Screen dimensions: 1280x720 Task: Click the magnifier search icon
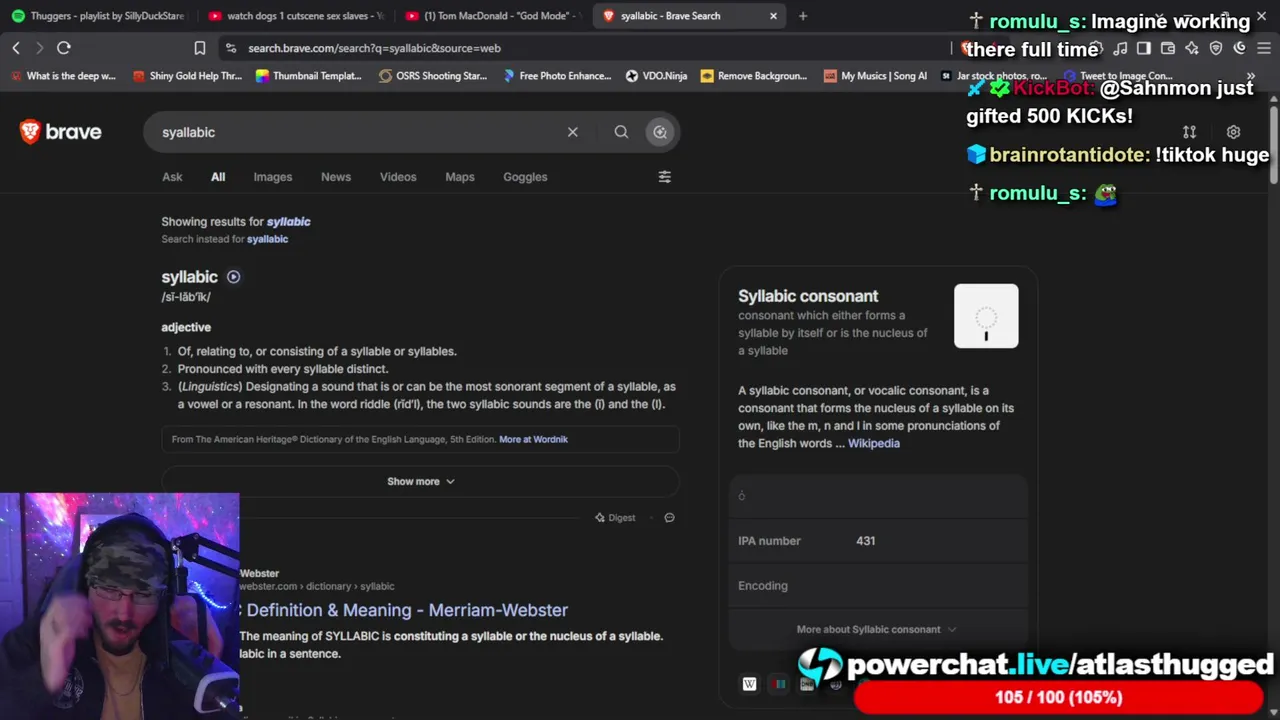621,132
